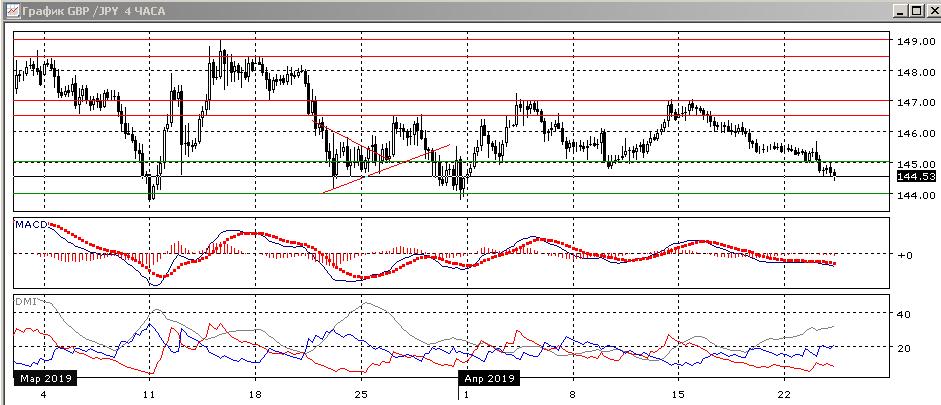
Task: Minimize the GBP/JPY chart window
Action: (x=900, y=10)
